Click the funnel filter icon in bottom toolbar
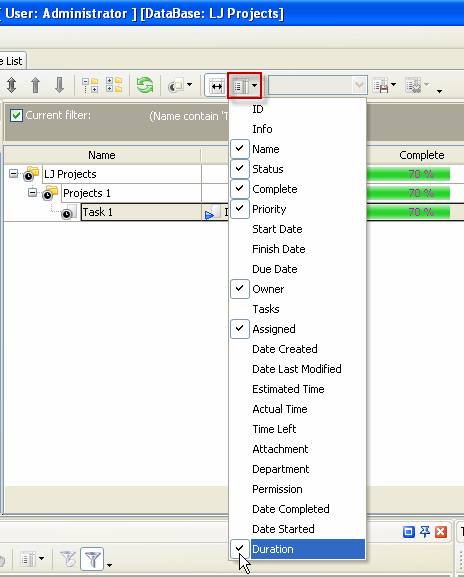 click(x=92, y=559)
